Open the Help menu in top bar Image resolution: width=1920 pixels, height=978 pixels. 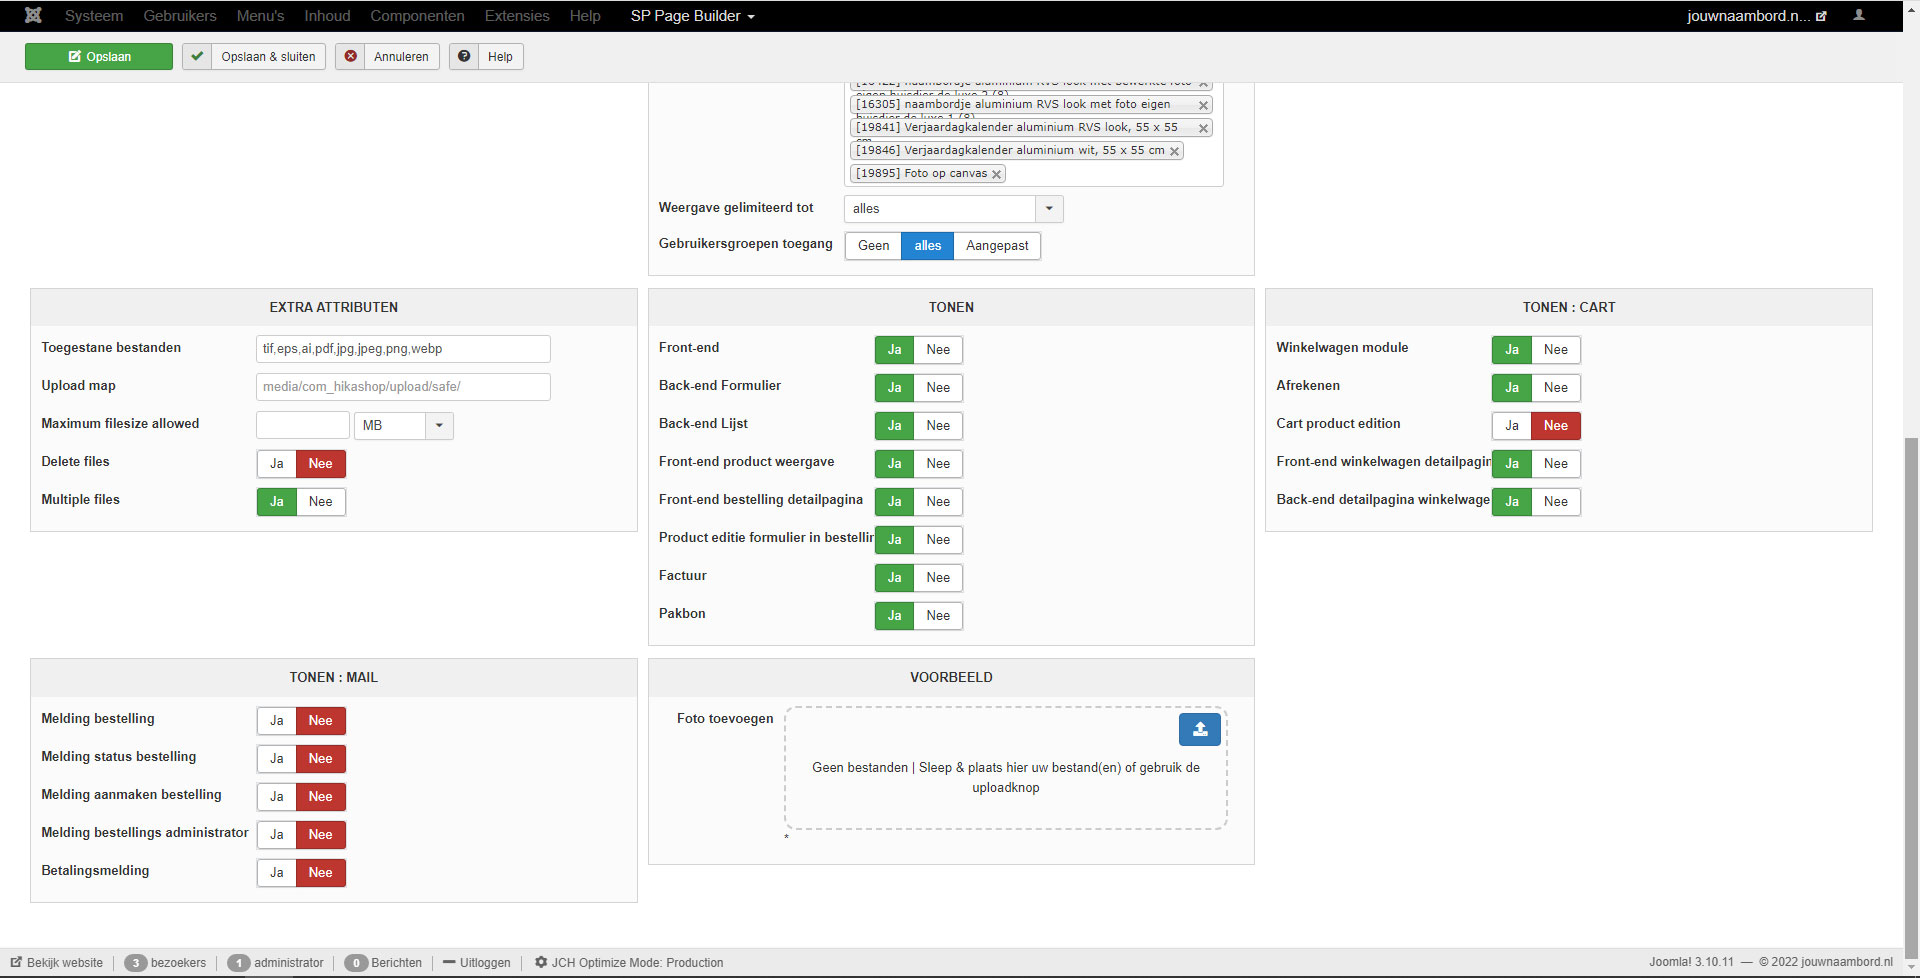pyautogui.click(x=585, y=16)
